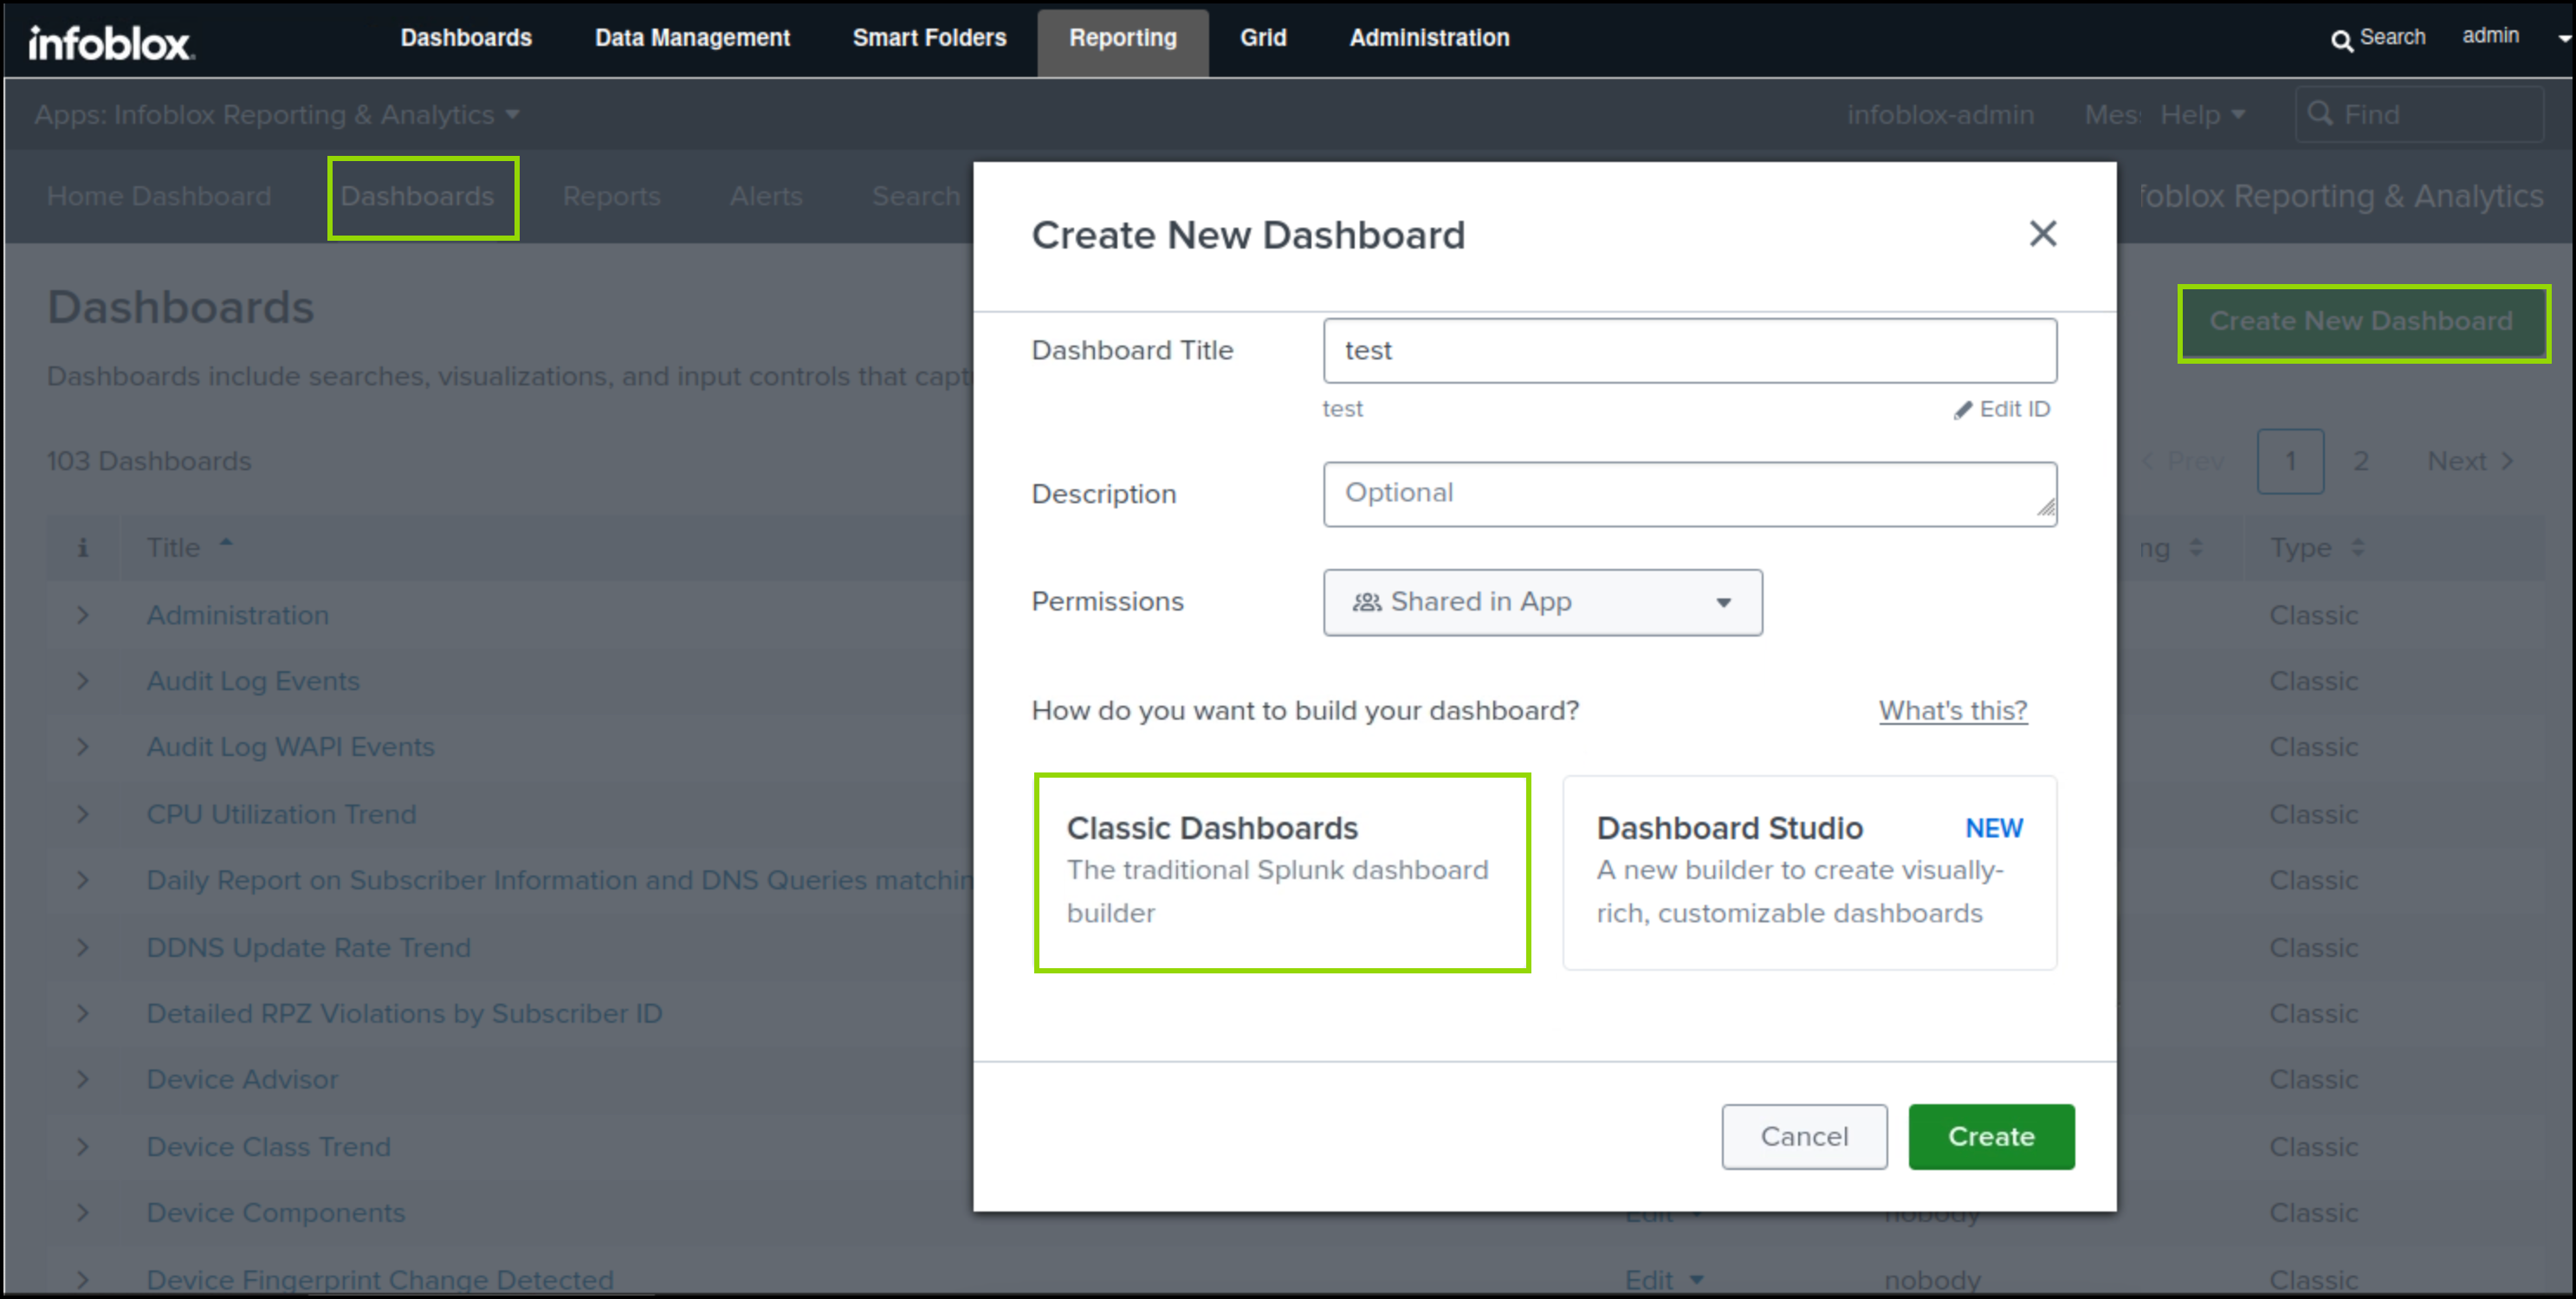This screenshot has height=1299, width=2576.
Task: Open the Data Management tab
Action: (x=692, y=38)
